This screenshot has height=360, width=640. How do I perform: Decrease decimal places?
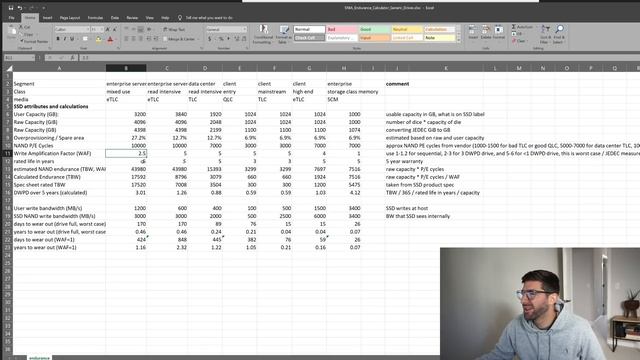(244, 39)
